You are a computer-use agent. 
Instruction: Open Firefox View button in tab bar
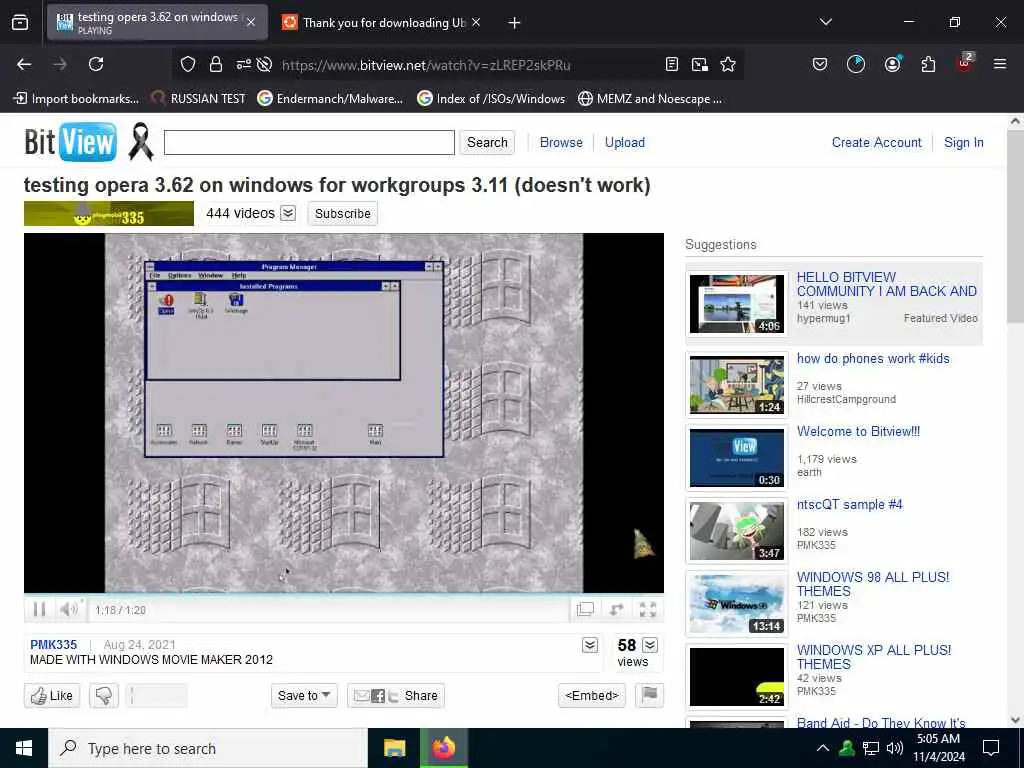pos(20,23)
